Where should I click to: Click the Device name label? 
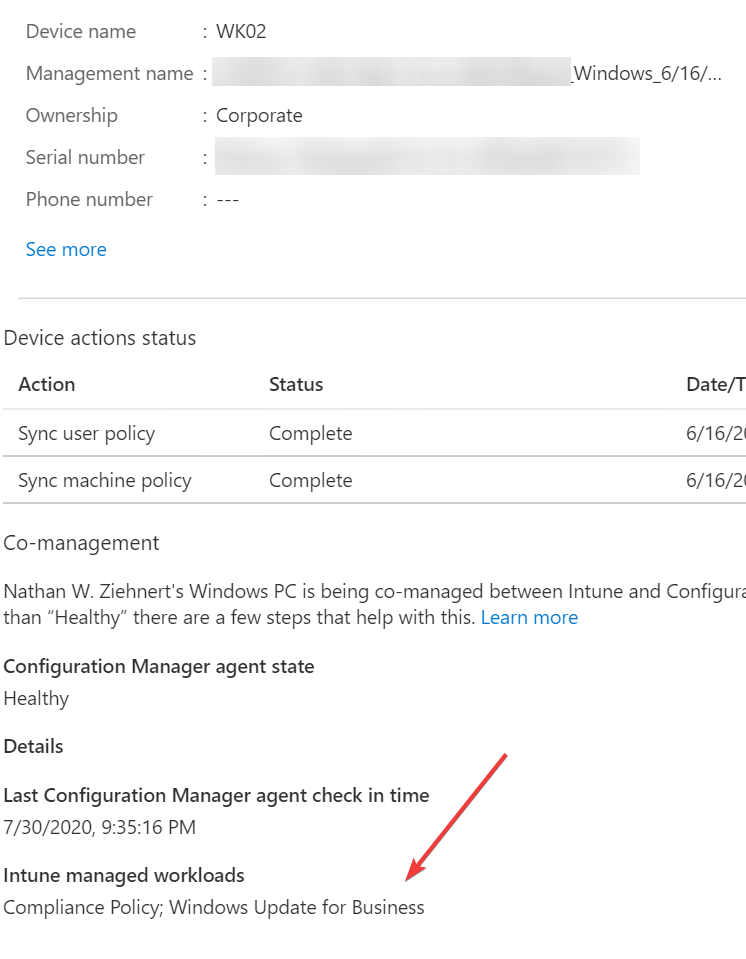(81, 32)
